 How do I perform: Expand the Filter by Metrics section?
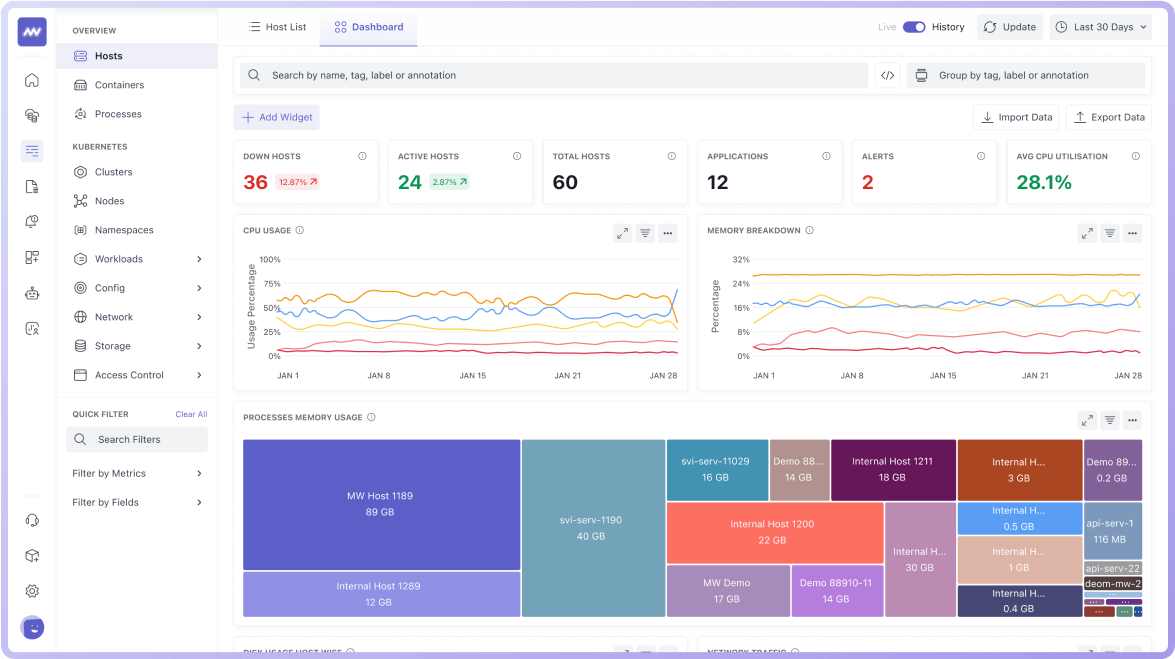tap(136, 473)
